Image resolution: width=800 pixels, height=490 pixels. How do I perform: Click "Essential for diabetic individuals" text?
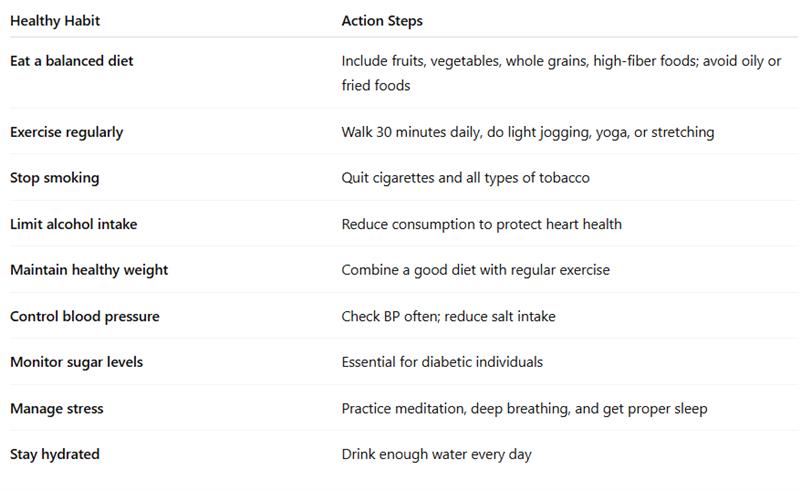442,362
